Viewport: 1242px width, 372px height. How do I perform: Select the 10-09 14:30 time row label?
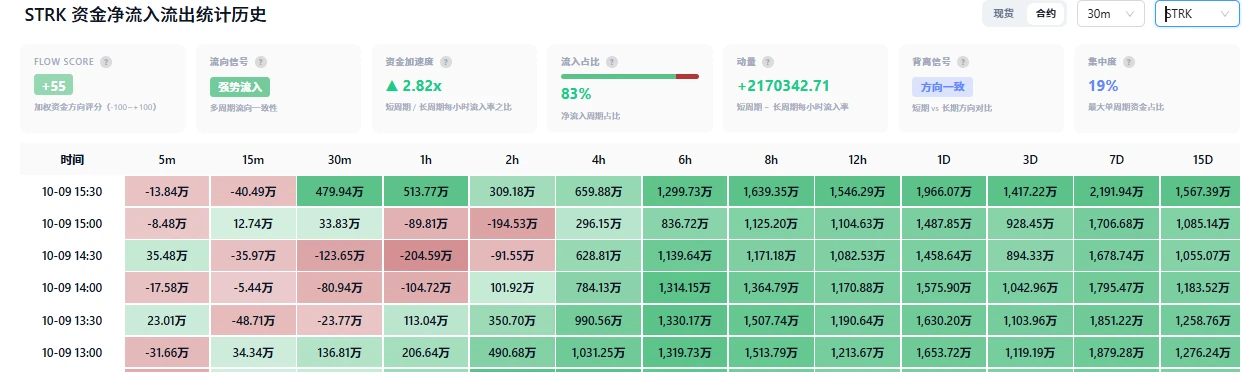72,255
